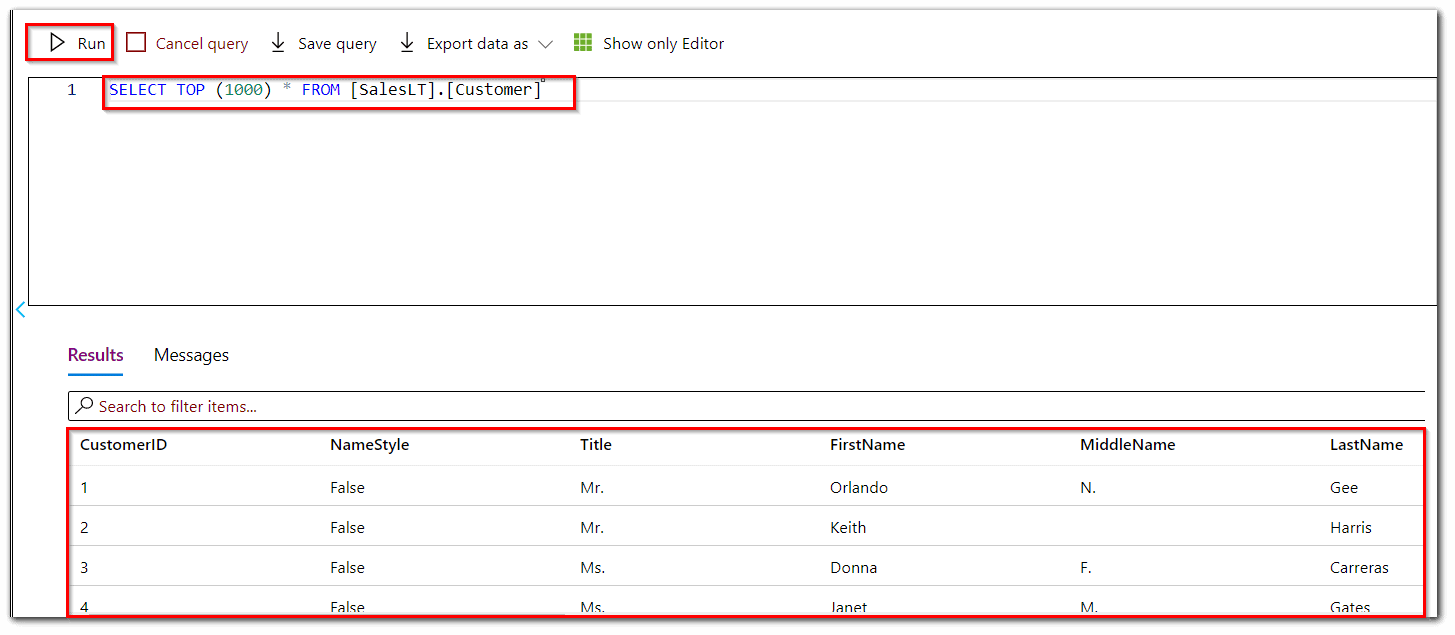Click the CustomerID column header
The image size is (1455, 635).
123,445
